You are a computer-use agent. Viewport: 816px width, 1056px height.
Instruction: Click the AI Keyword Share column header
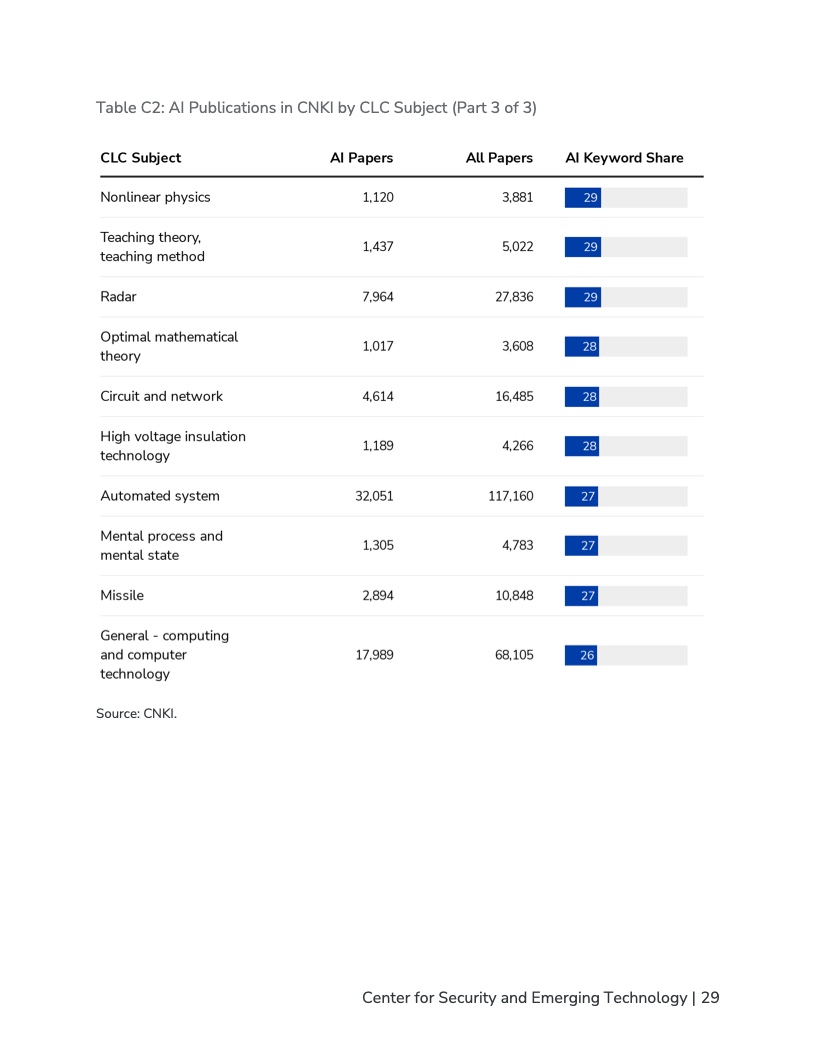pyautogui.click(x=624, y=158)
